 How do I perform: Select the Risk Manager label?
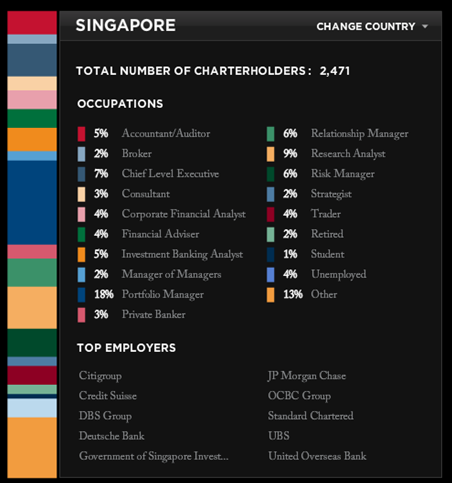pyautogui.click(x=343, y=174)
